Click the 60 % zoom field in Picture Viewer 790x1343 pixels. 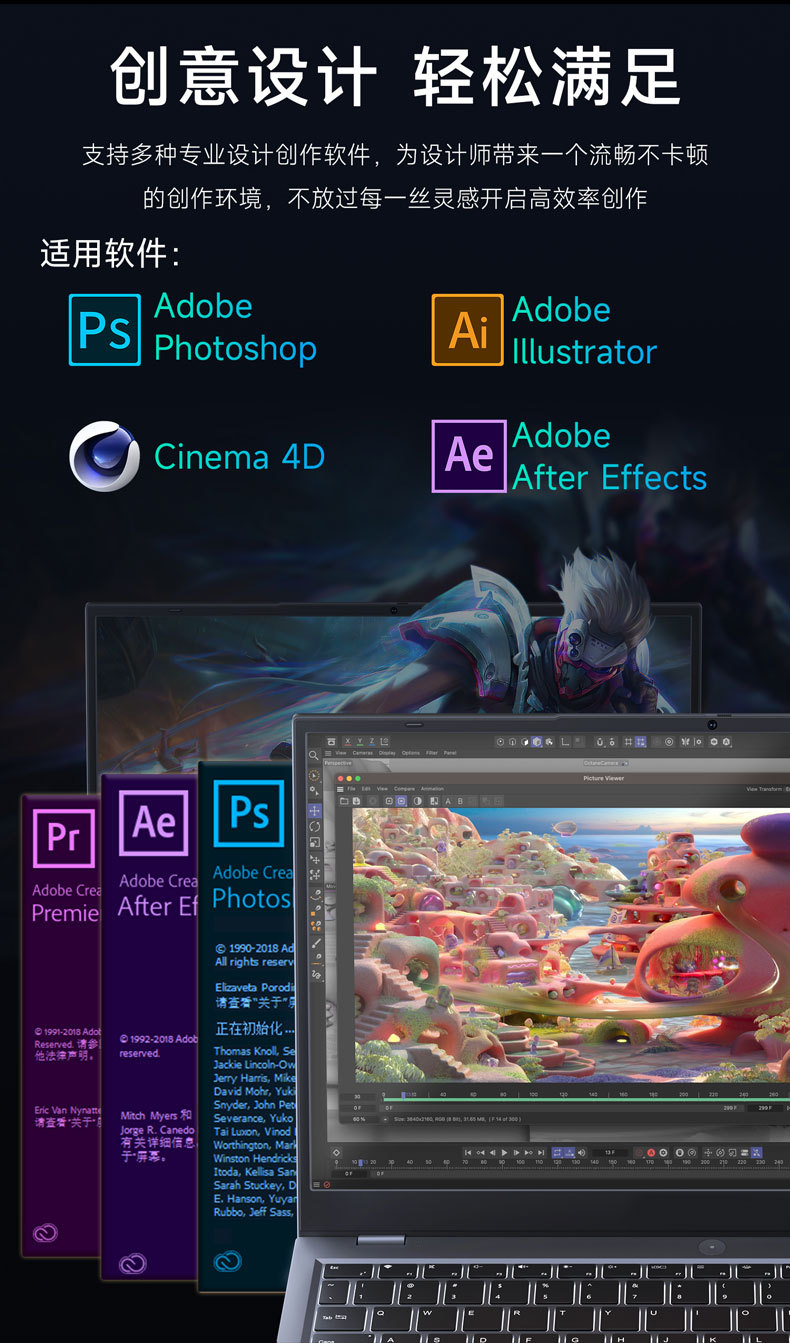(x=359, y=1118)
